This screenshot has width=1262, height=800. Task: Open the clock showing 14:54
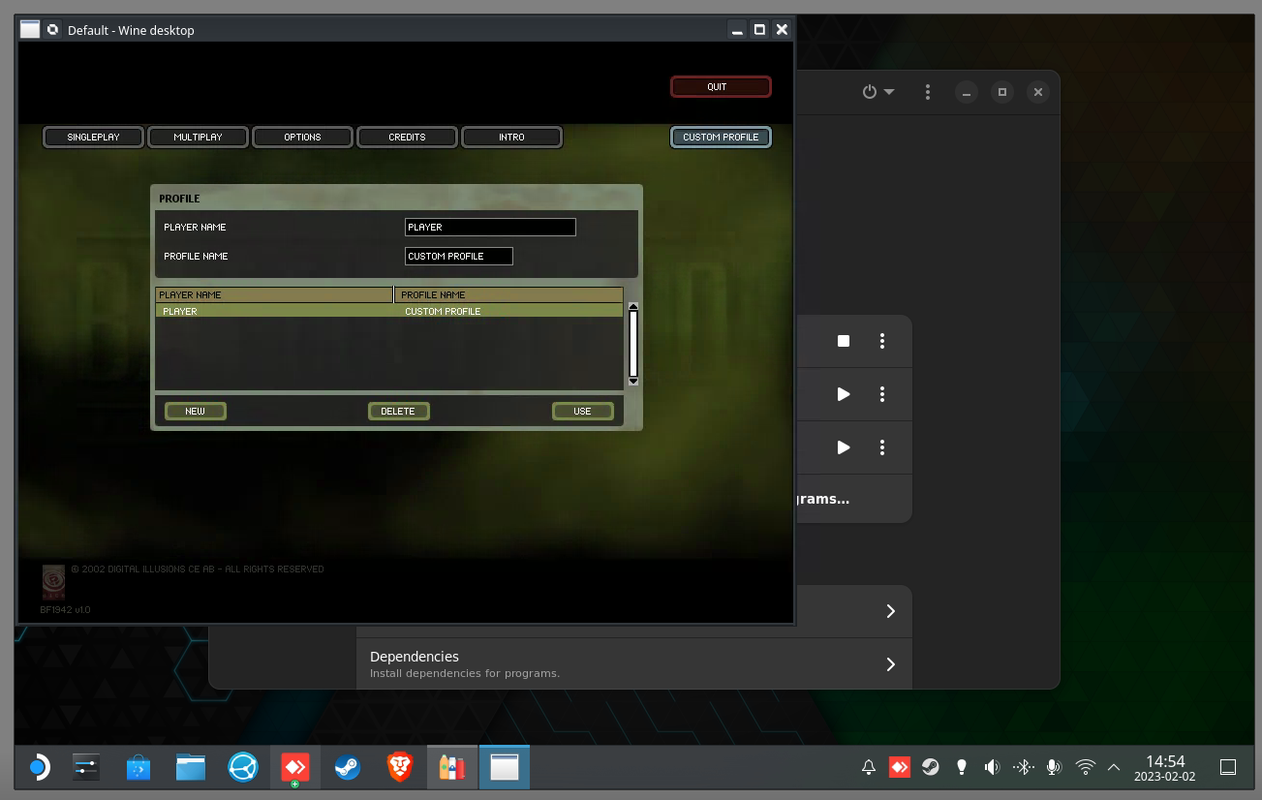pyautogui.click(x=1165, y=768)
